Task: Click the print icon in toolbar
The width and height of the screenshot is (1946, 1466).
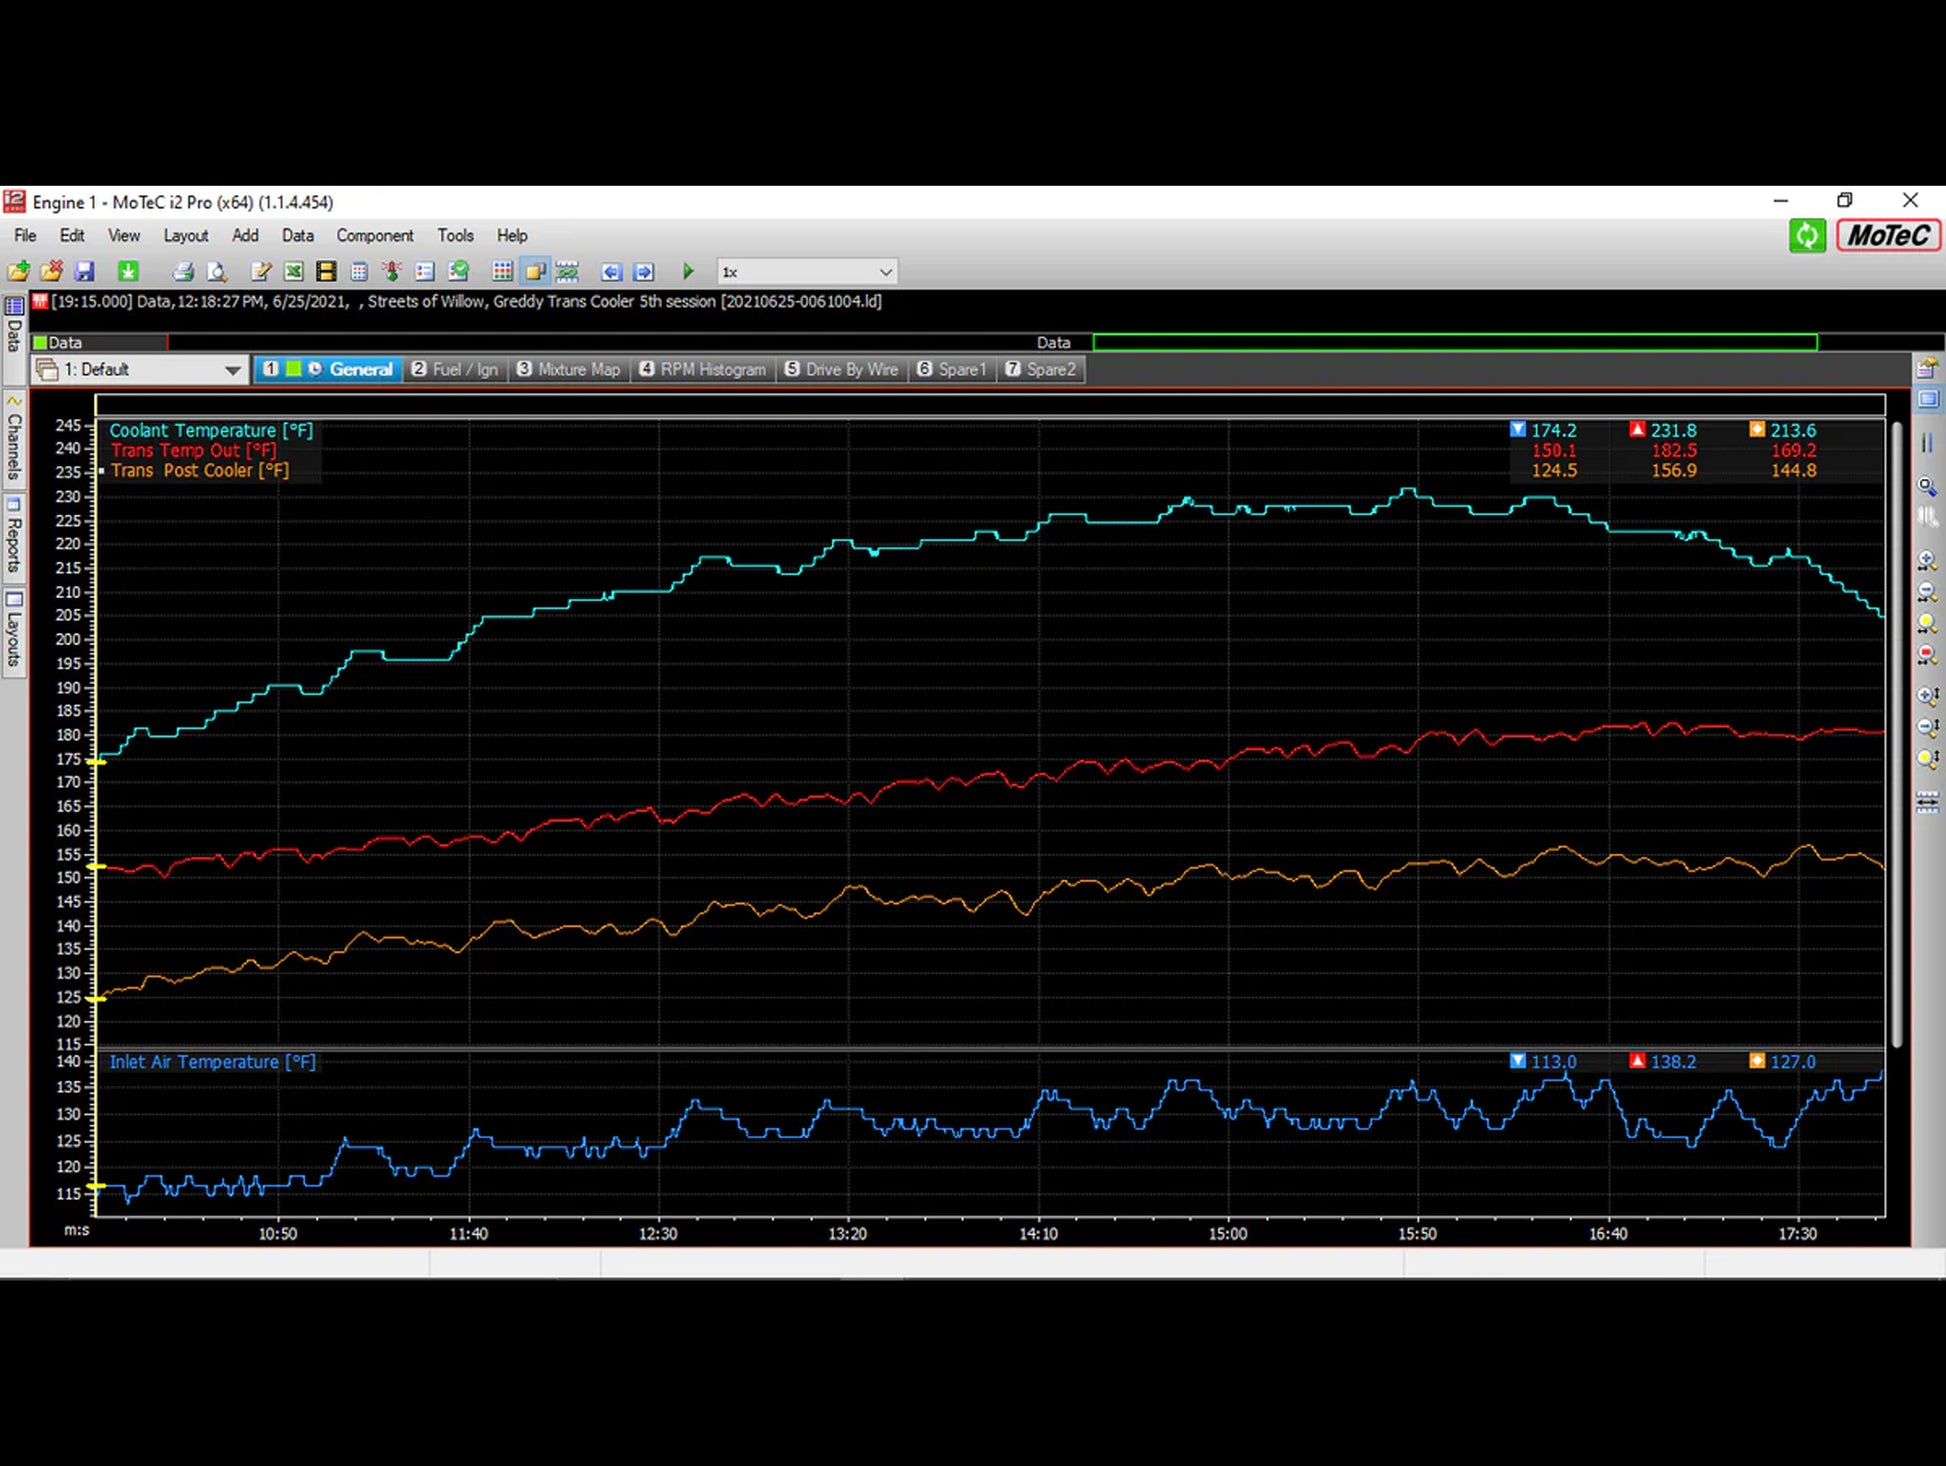Action: click(183, 271)
